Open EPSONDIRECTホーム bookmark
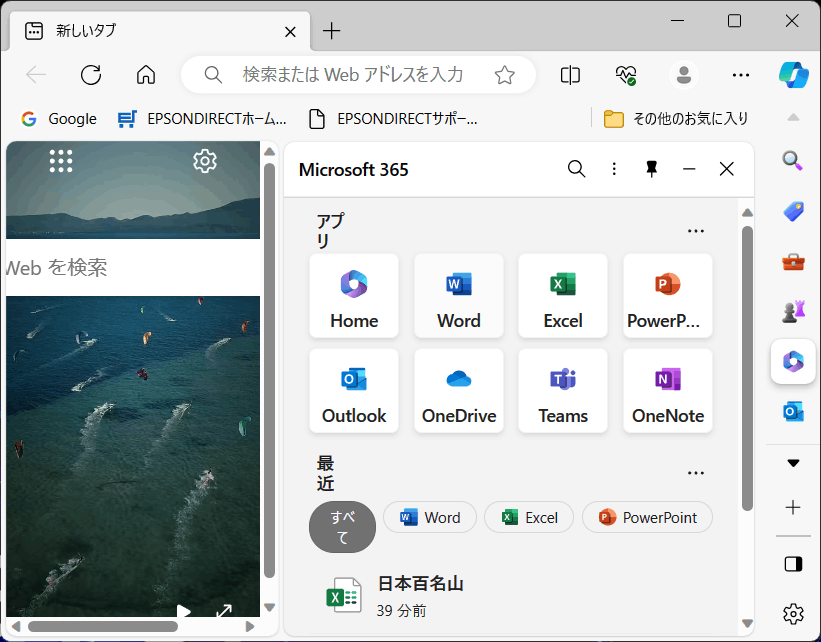 (x=202, y=119)
